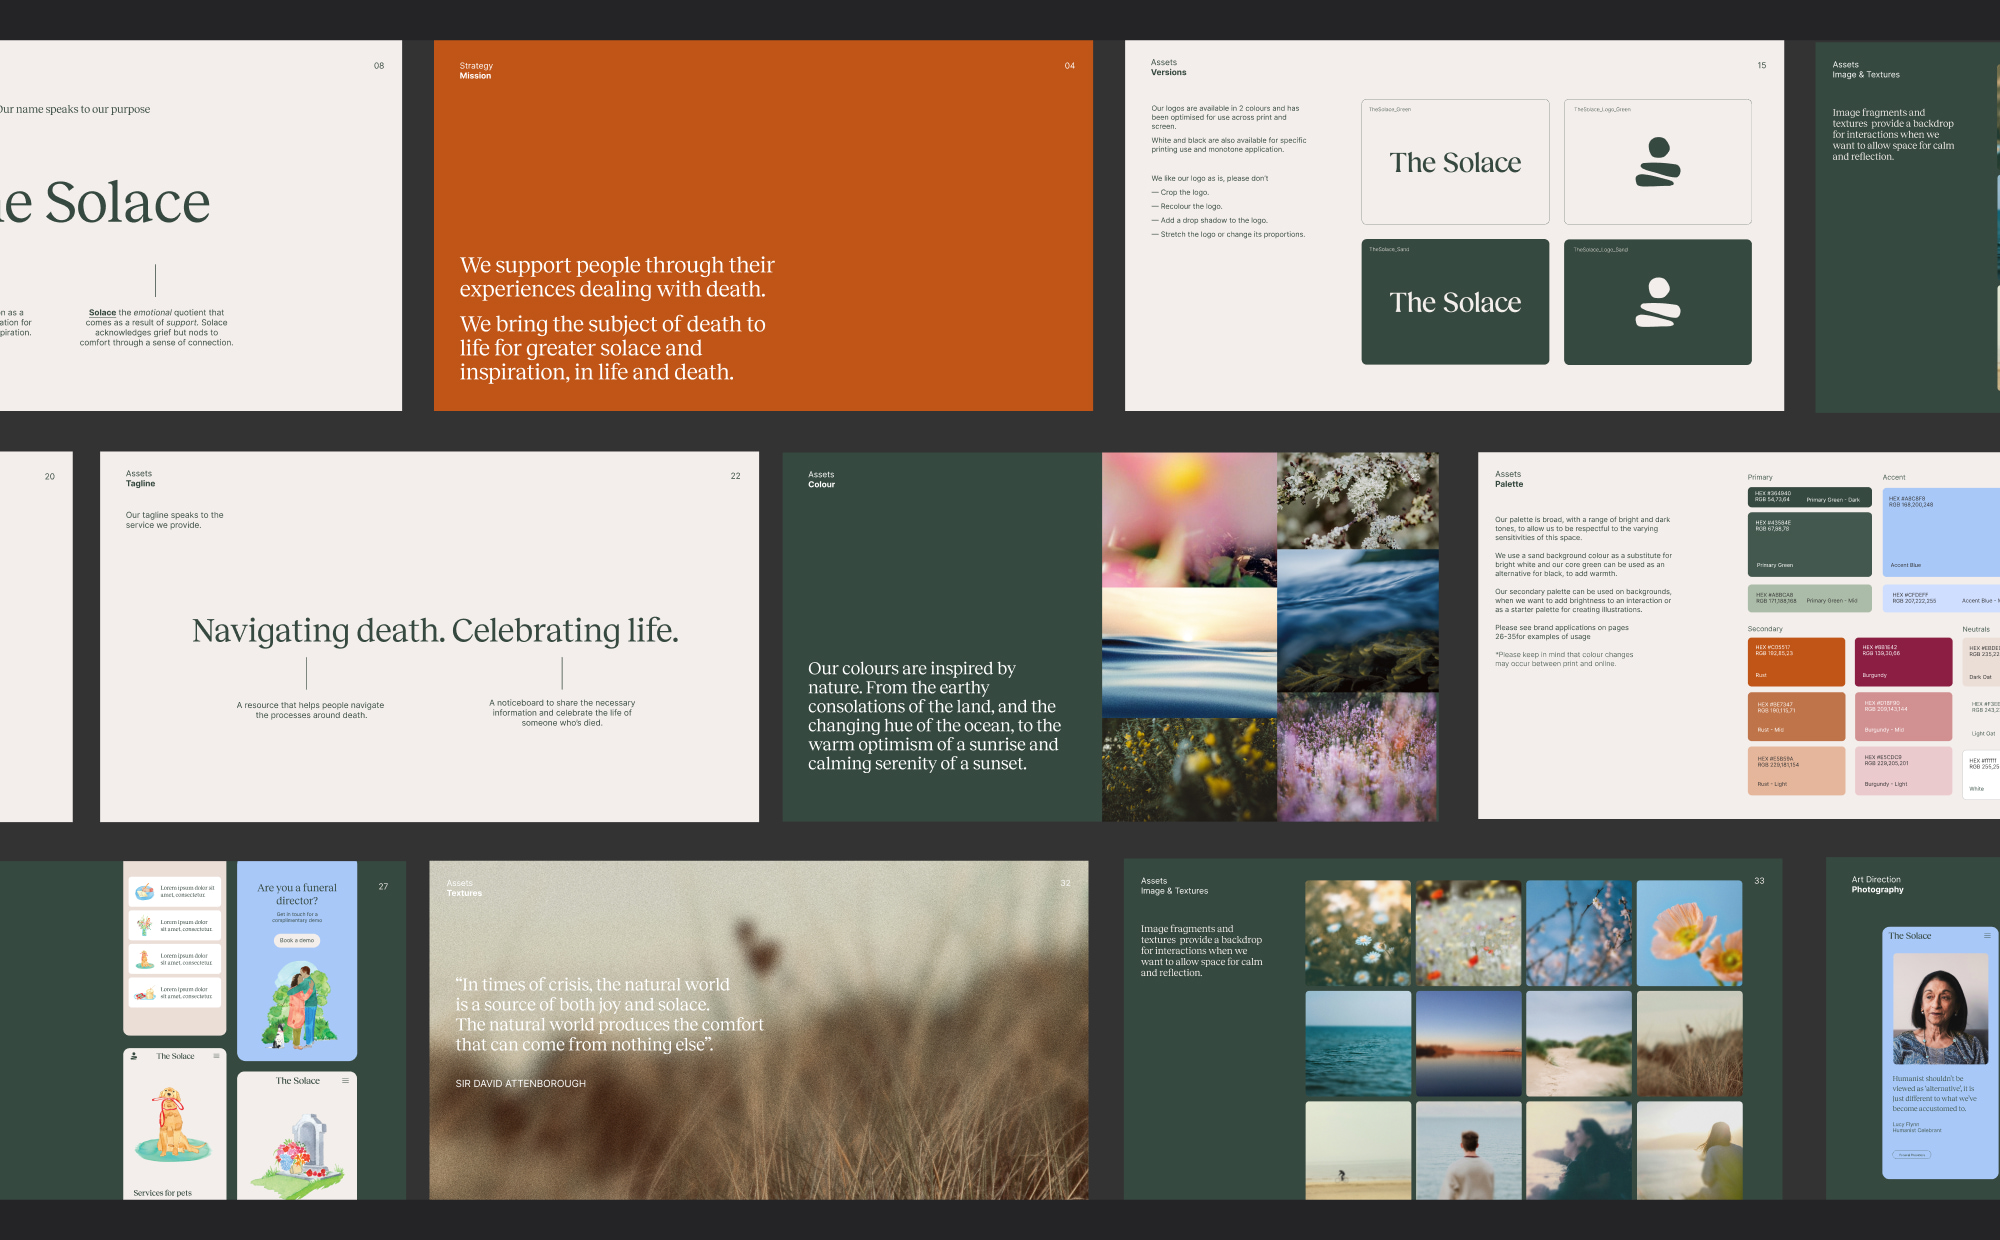
Task: Click the Services for pets text
Action: 163,1193
